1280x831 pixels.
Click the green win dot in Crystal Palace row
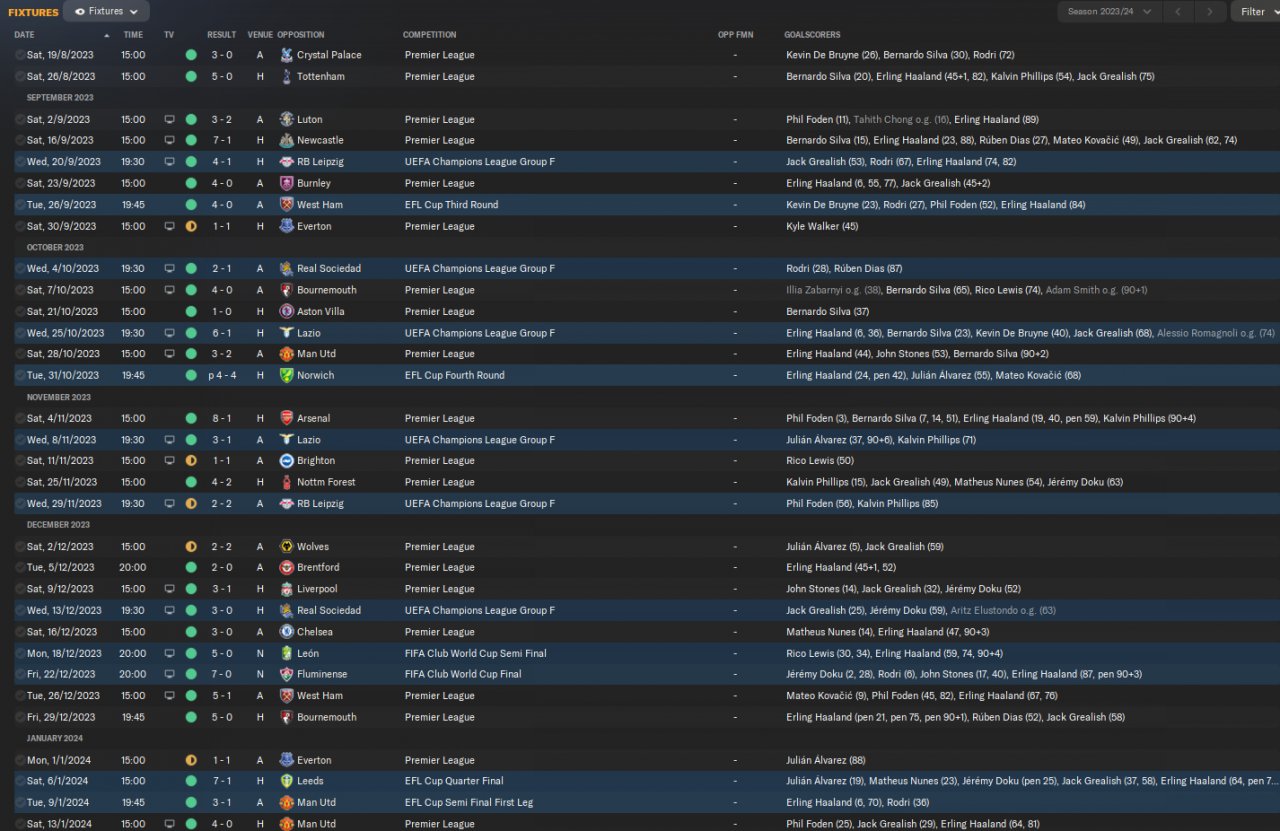191,55
